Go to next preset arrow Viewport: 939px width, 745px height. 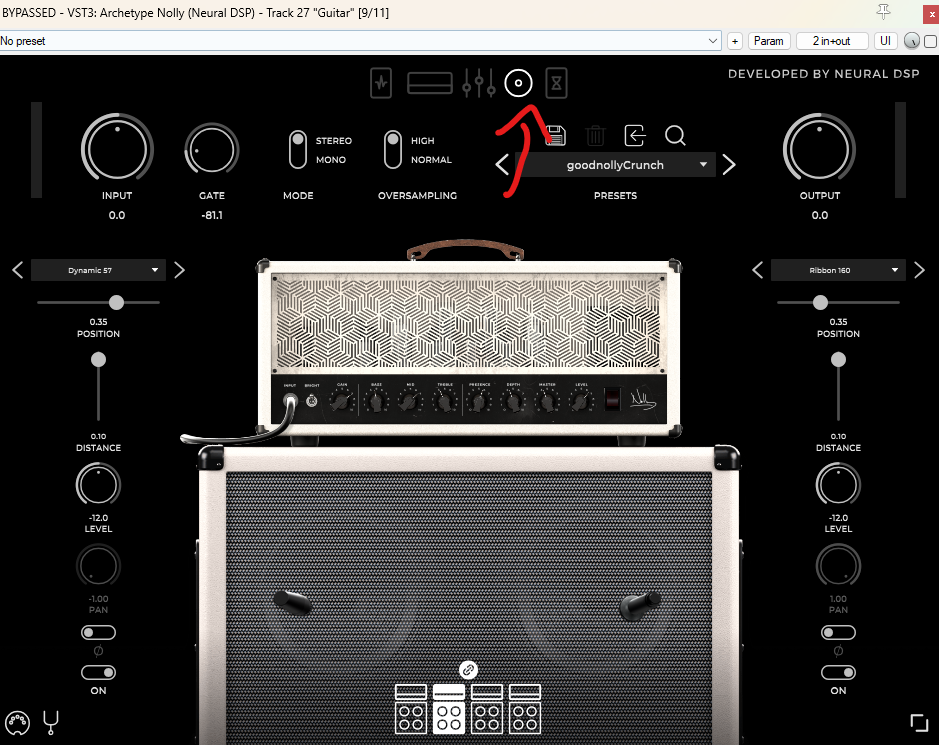pyautogui.click(x=729, y=165)
